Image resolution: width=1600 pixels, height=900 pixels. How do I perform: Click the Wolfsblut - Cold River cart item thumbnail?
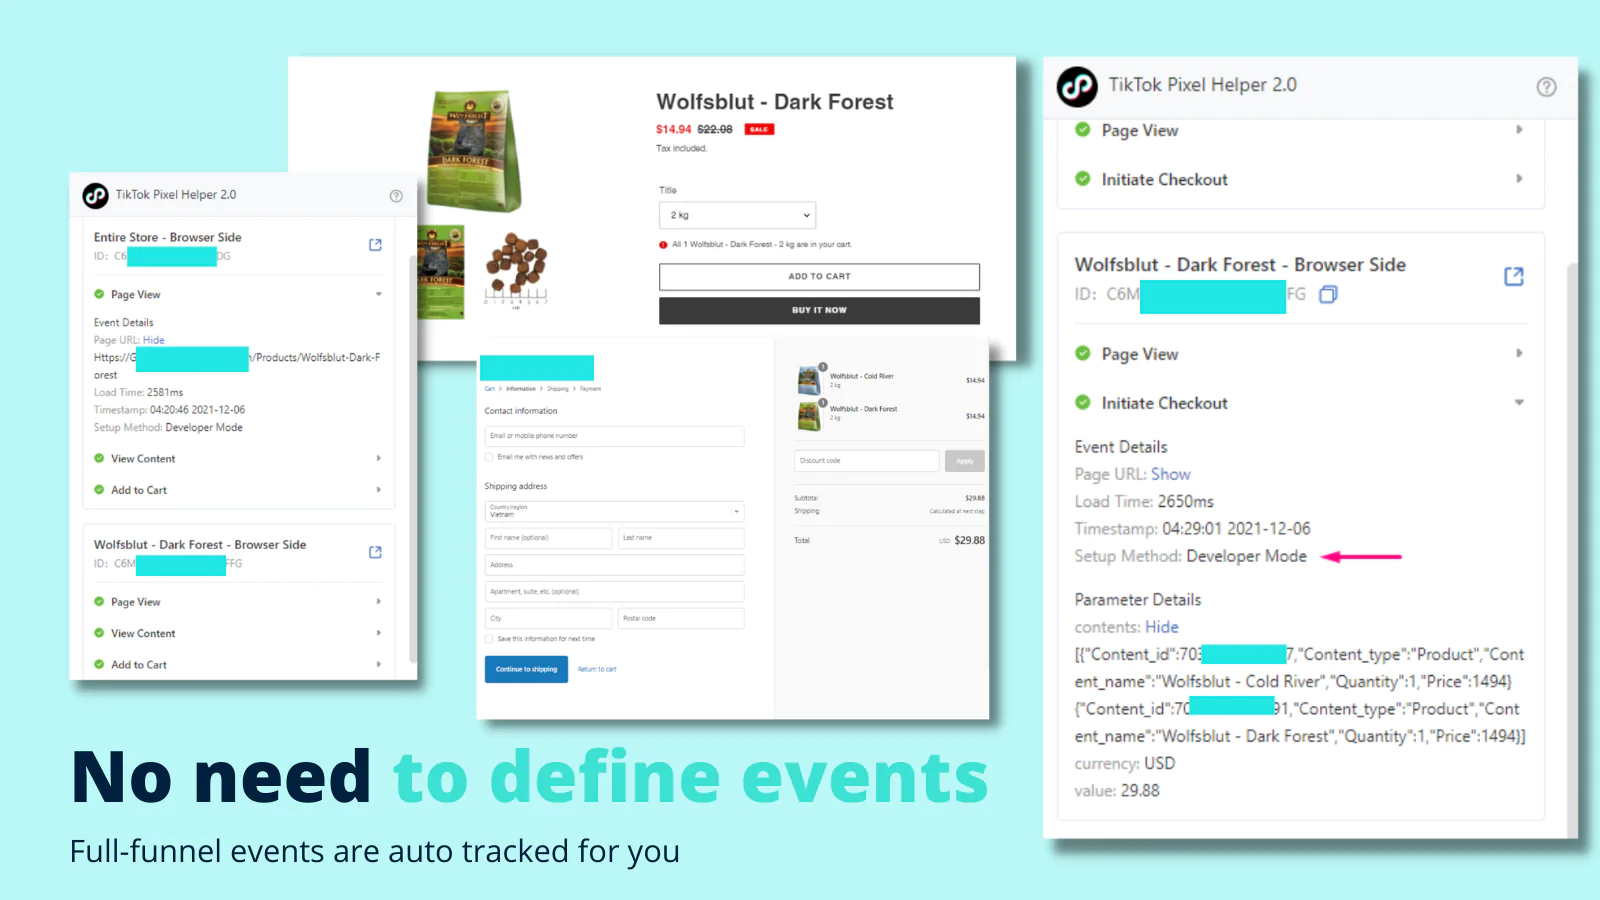pos(809,381)
